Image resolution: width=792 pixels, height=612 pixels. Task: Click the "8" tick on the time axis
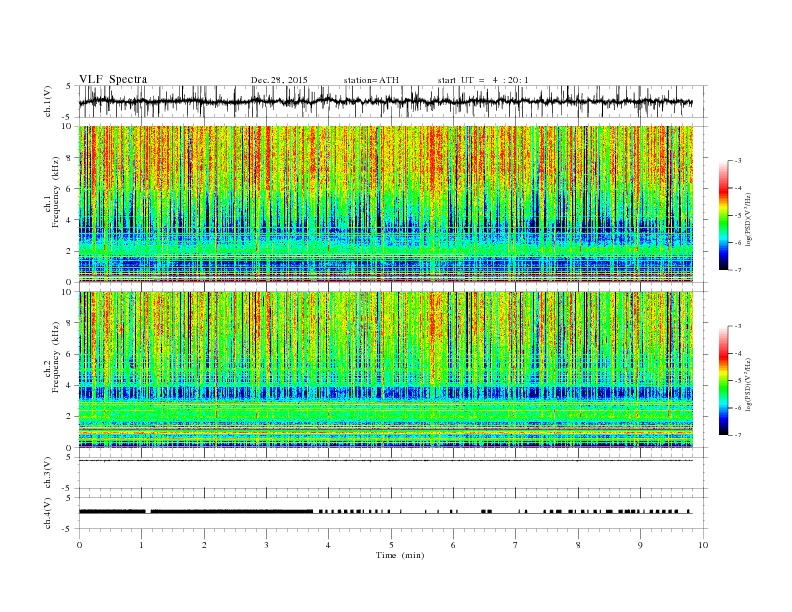578,545
